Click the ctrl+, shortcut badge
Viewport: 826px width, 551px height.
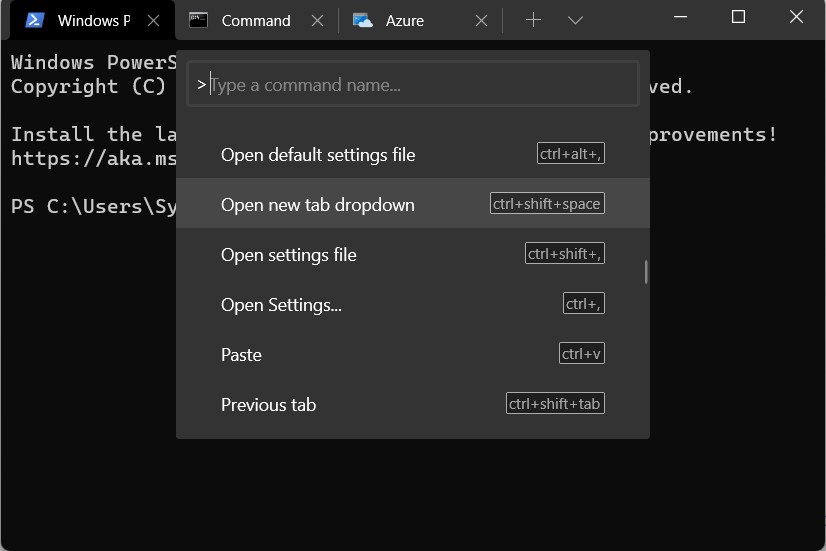click(x=584, y=303)
